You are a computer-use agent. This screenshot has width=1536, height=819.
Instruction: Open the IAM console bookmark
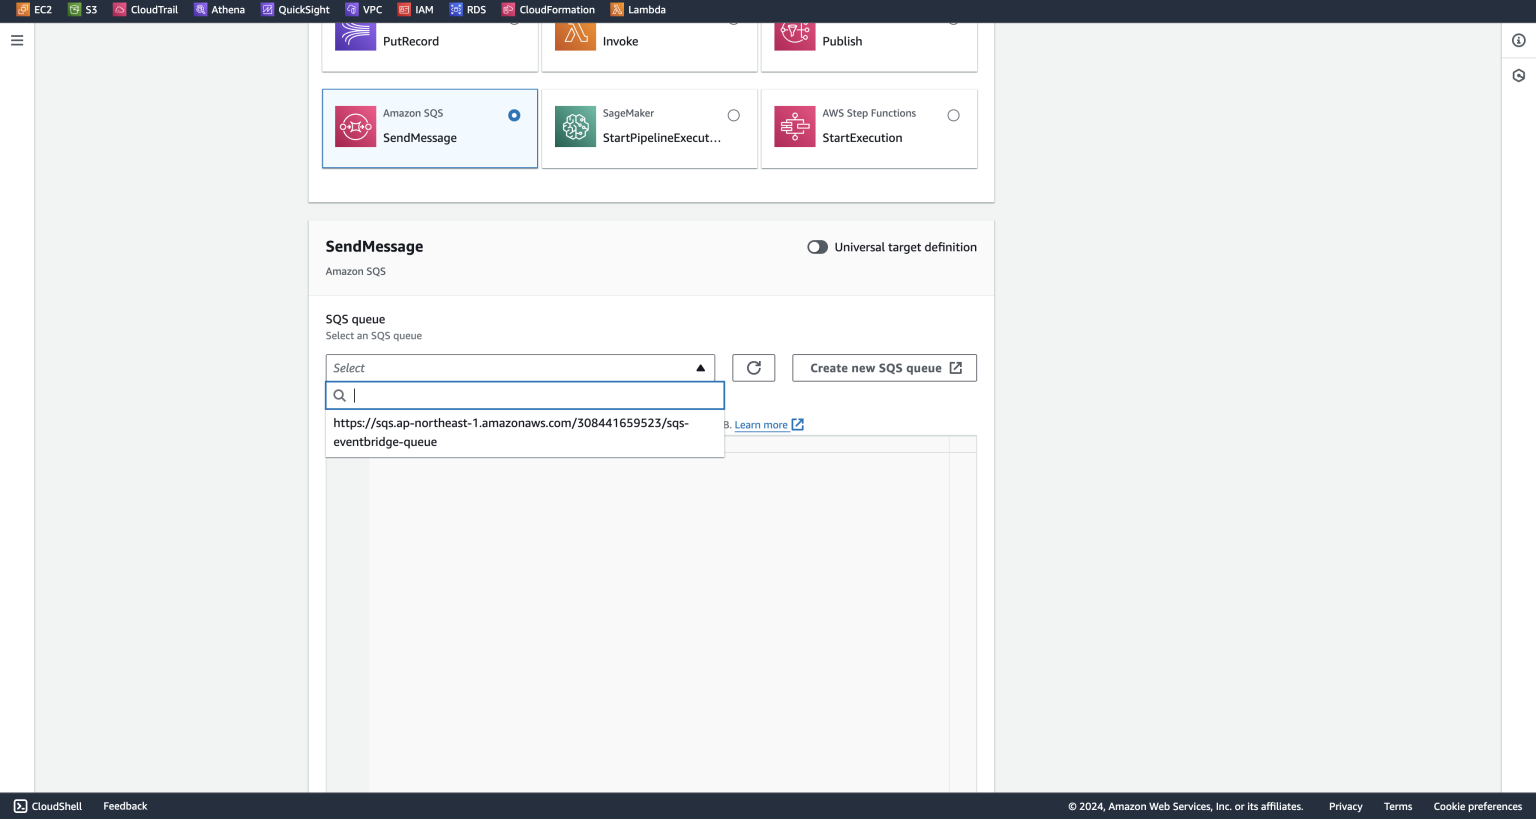(416, 9)
